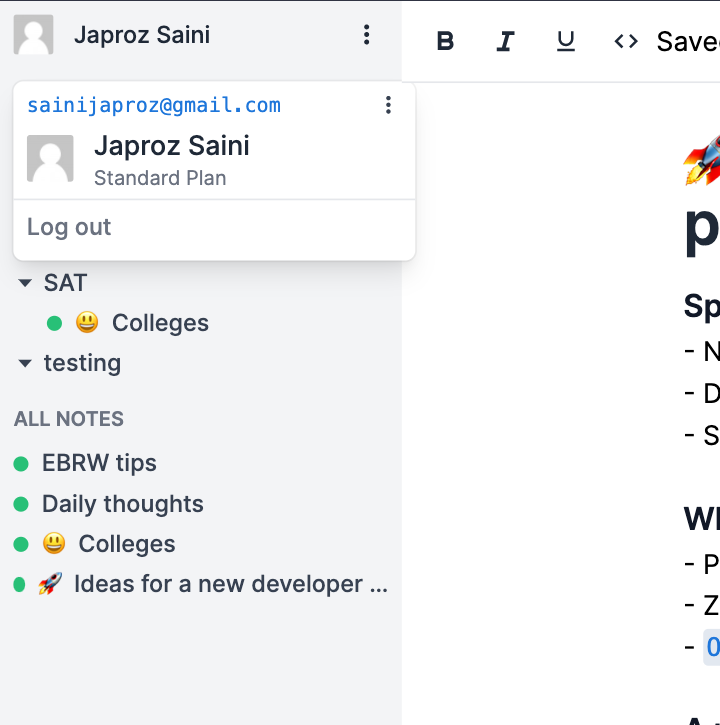
Task: Click the sainijaproz@gmail.com email link
Action: pyautogui.click(x=154, y=105)
